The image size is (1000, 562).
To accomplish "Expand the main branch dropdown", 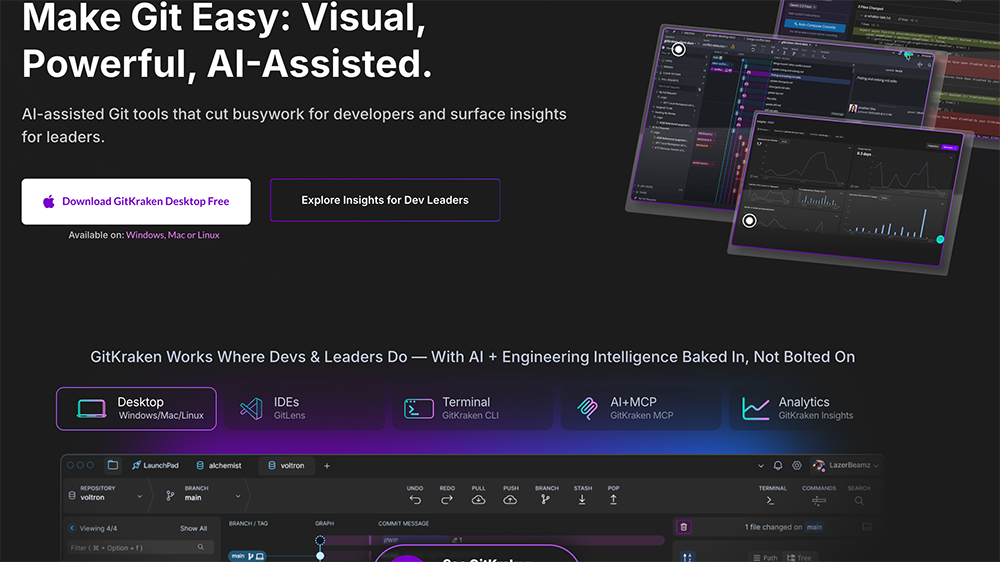I will [238, 496].
